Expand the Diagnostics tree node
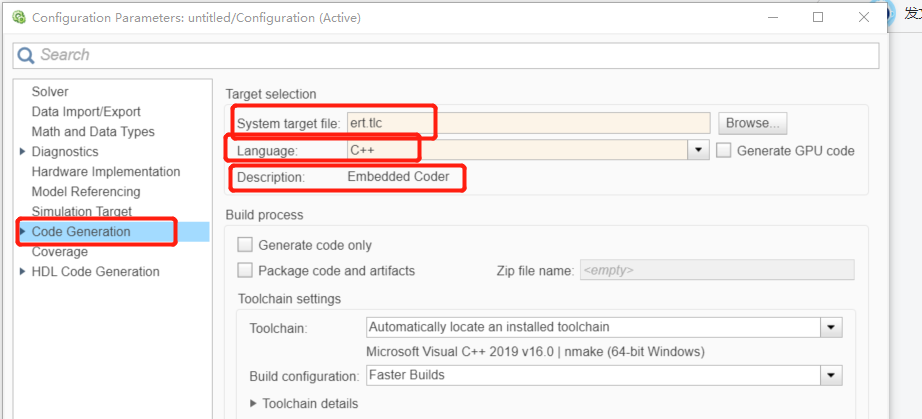This screenshot has height=419, width=922. click(x=23, y=152)
